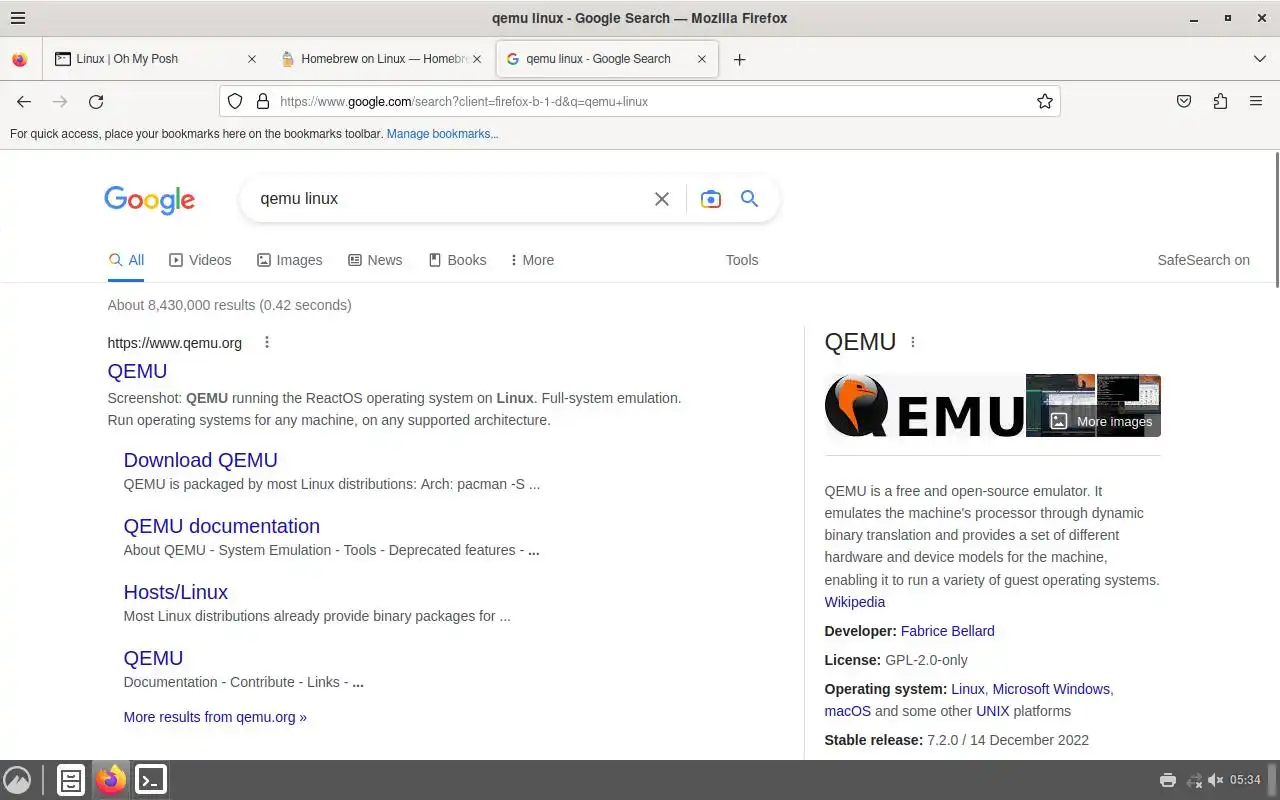This screenshot has height=800, width=1280.
Task: Open SafeSearch on setting
Action: pos(1203,260)
